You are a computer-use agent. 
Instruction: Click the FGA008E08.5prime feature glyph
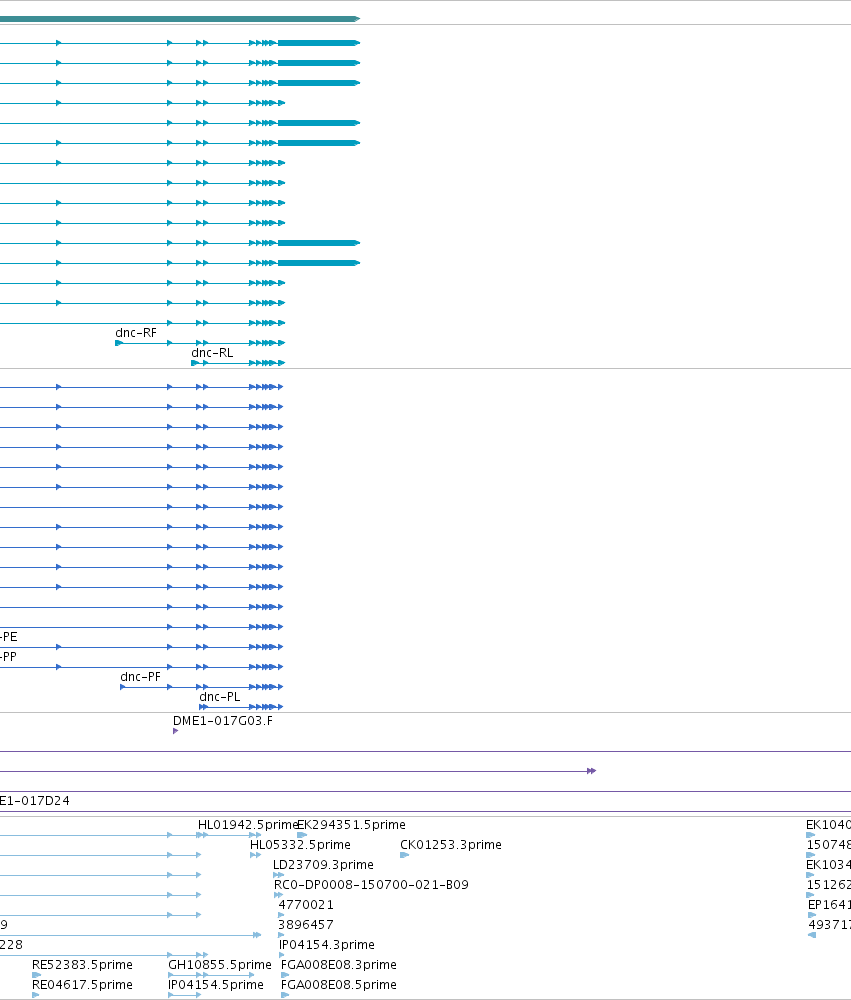285,995
